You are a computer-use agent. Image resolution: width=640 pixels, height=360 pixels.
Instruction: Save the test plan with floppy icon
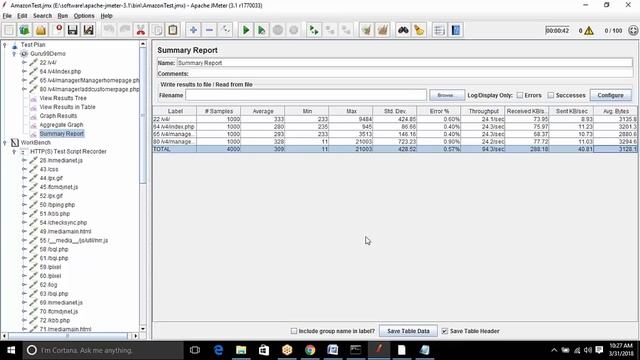pos(73,30)
